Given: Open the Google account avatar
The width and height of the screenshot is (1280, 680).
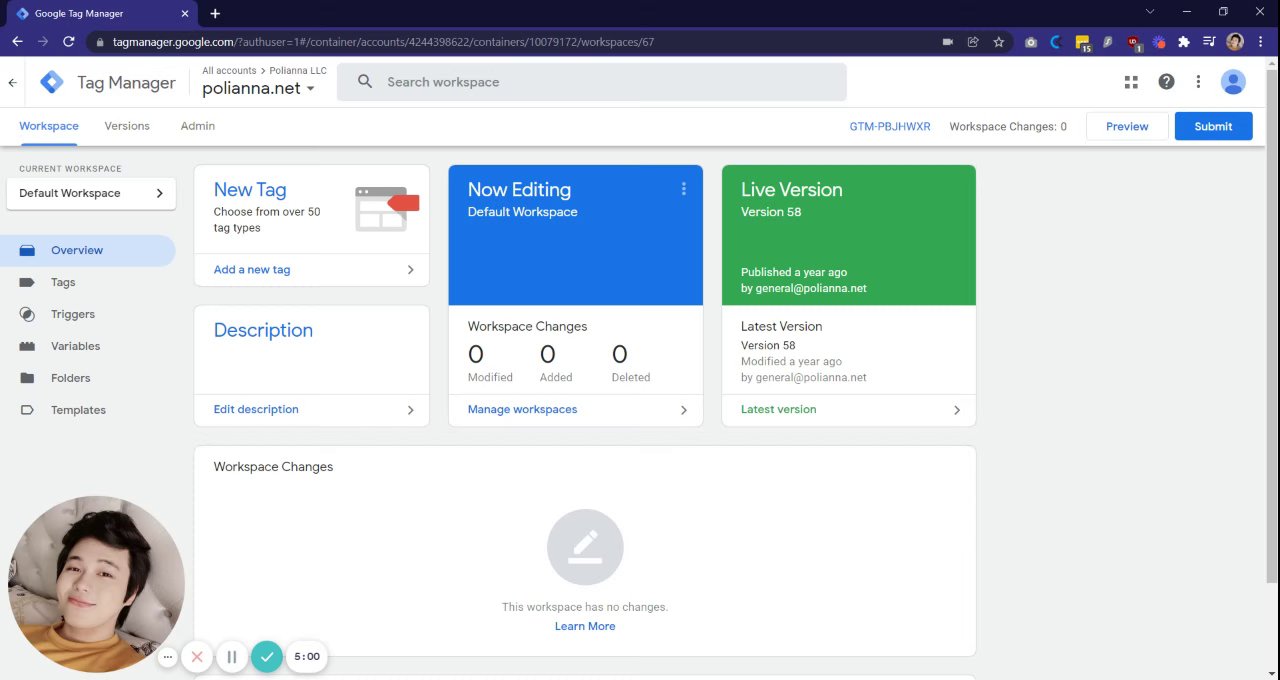Looking at the screenshot, I should (x=1233, y=82).
